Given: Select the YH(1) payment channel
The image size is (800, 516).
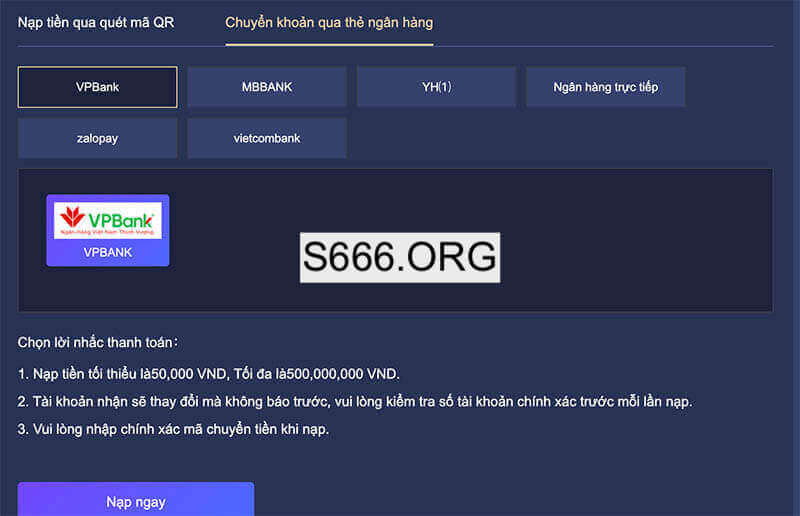Looking at the screenshot, I should tap(436, 87).
